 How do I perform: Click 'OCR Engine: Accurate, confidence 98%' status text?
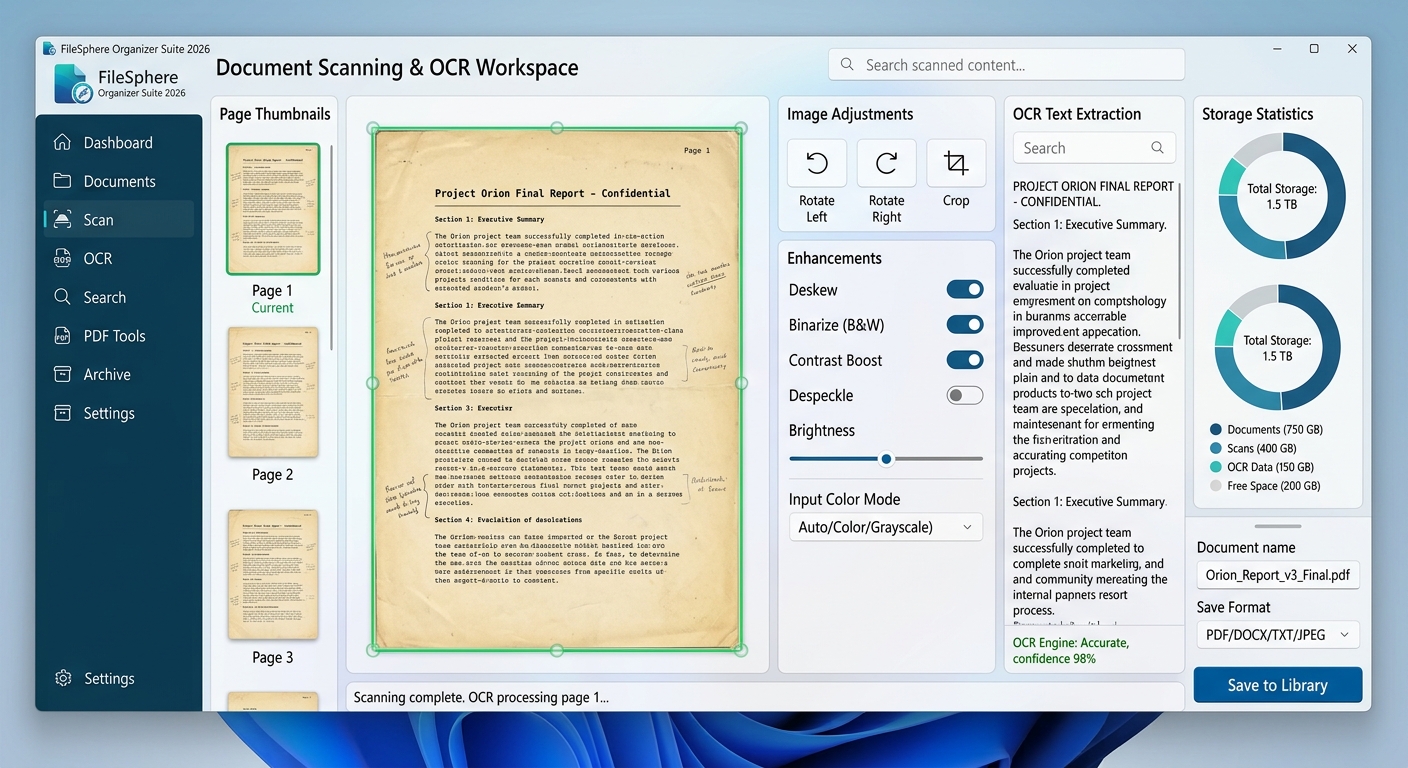[1071, 650]
